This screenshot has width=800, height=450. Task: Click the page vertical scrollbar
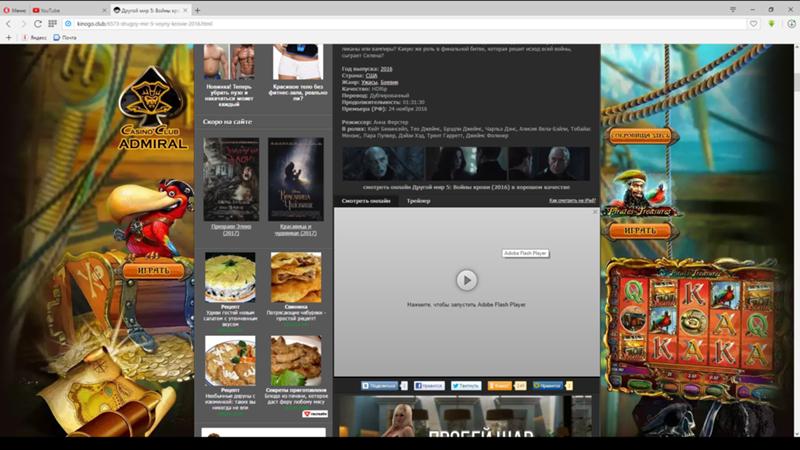click(x=796, y=240)
